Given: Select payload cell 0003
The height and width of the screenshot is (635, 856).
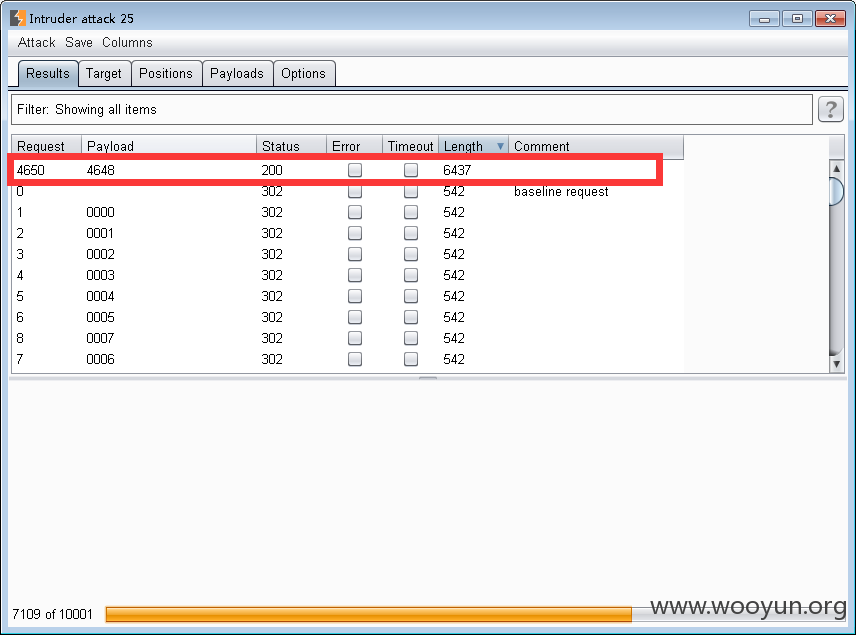Looking at the screenshot, I should (100, 275).
